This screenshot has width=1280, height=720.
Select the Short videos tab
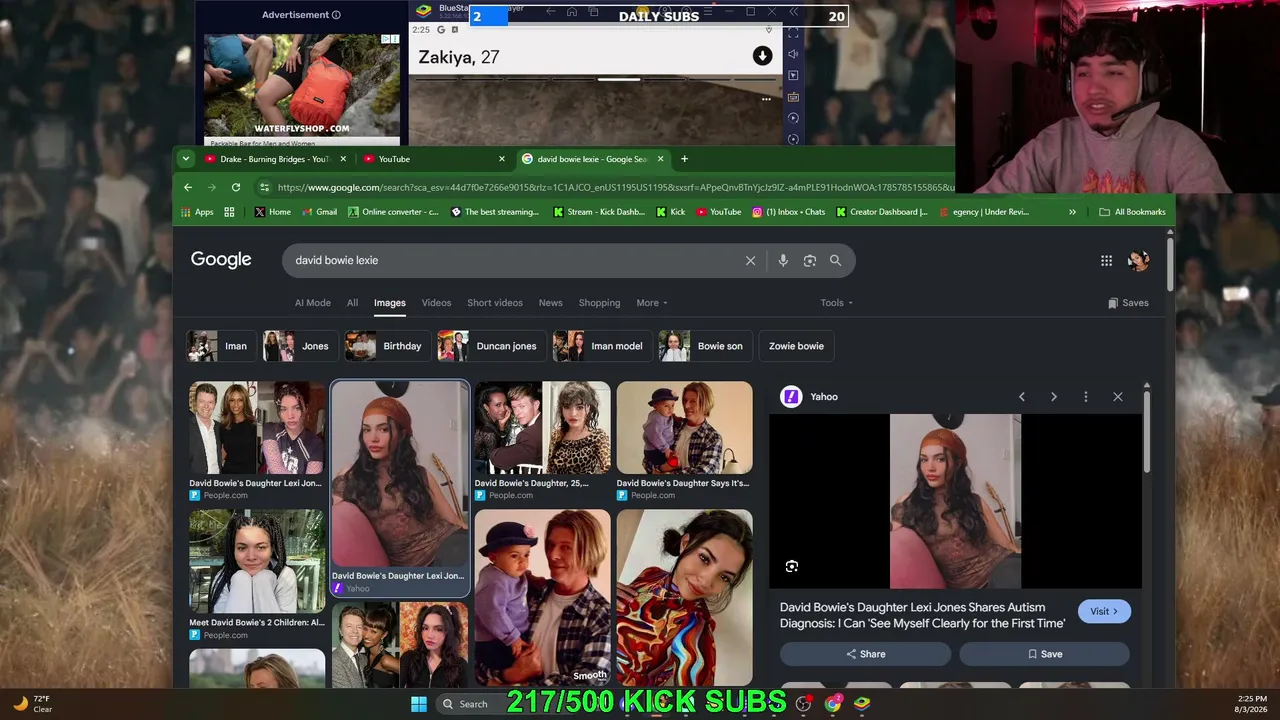pyautogui.click(x=495, y=303)
